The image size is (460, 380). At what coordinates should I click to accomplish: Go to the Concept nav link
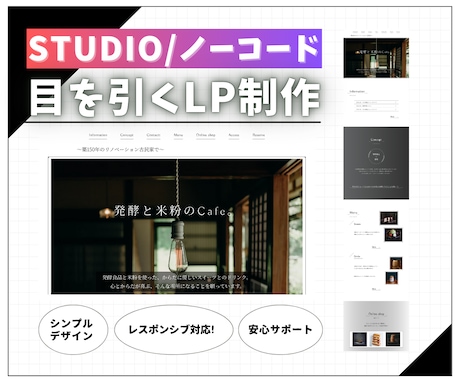coord(127,135)
